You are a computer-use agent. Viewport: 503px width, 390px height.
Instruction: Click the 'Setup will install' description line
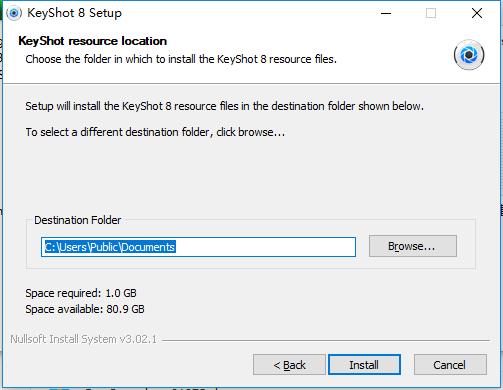225,106
